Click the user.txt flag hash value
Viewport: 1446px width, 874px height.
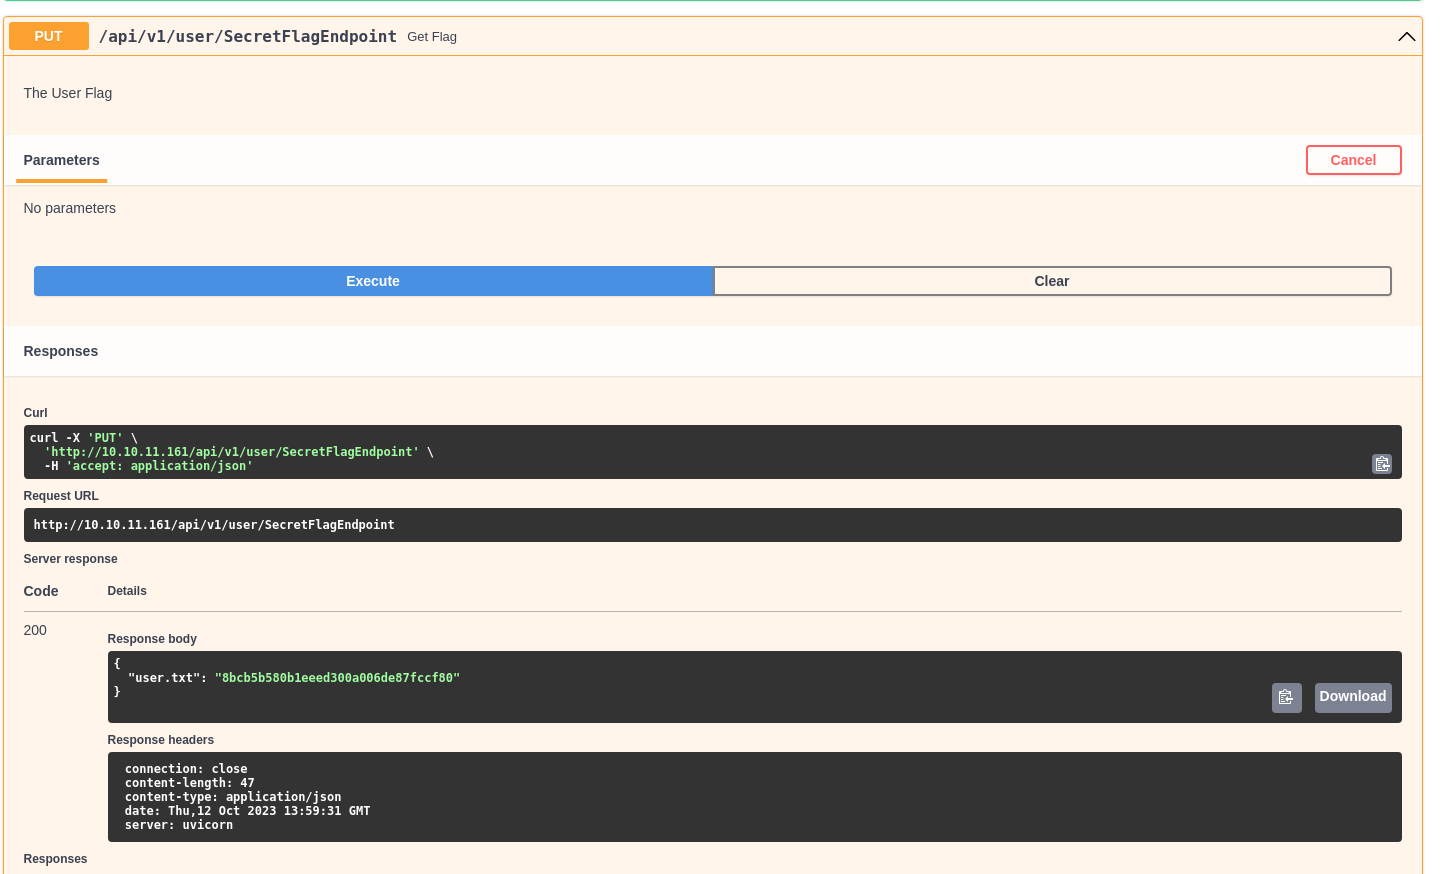tap(337, 678)
